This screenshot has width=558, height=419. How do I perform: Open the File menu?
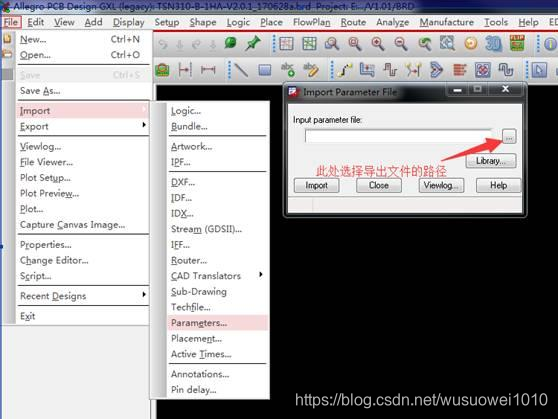coord(11,22)
